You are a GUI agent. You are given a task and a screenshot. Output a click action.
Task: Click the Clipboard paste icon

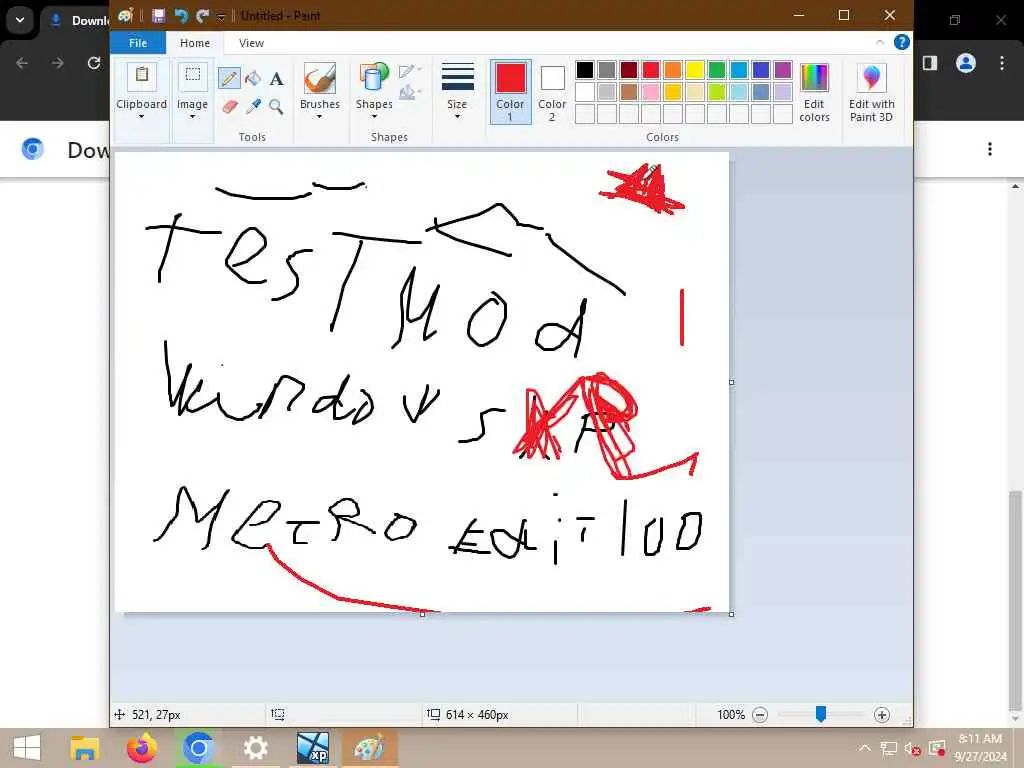point(142,77)
